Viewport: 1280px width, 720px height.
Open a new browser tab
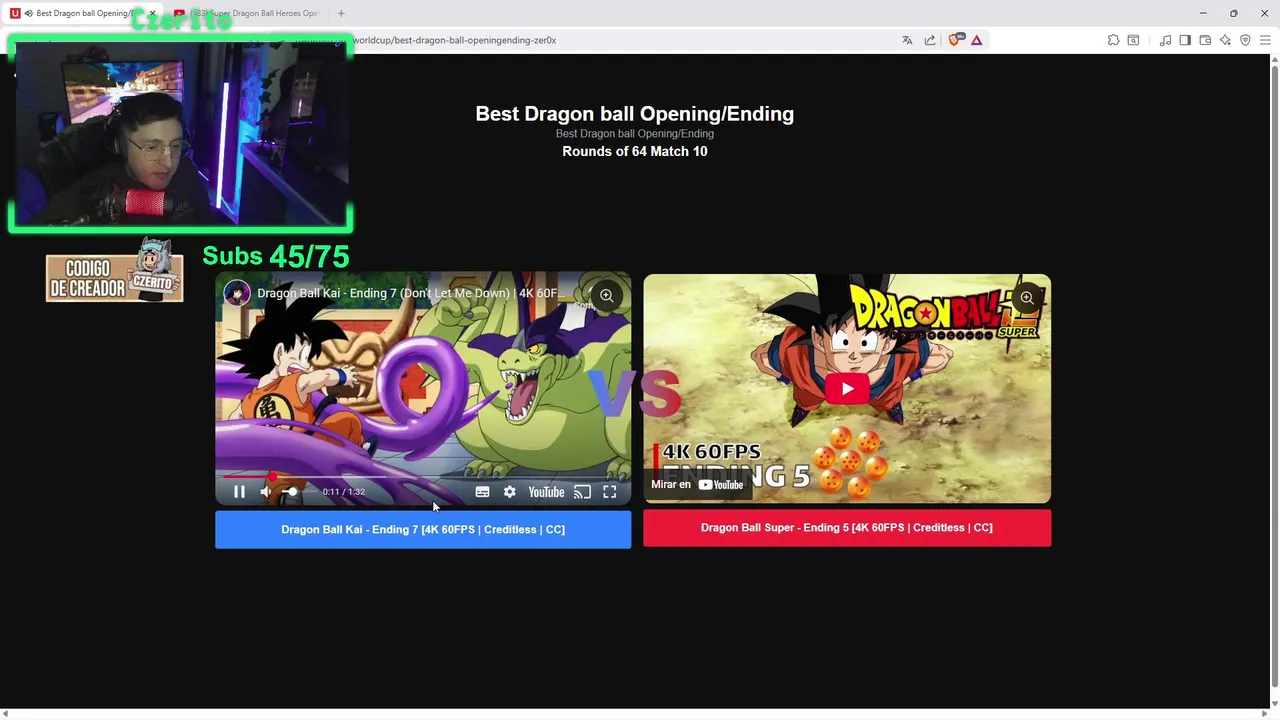(x=341, y=13)
